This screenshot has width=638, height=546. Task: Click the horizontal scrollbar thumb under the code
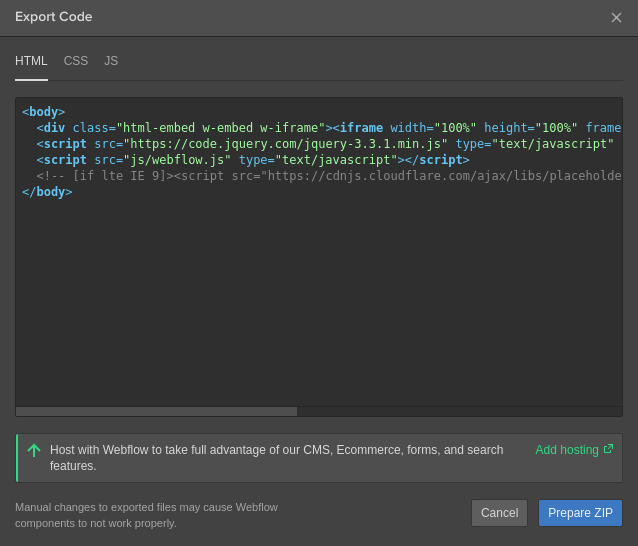coord(156,411)
